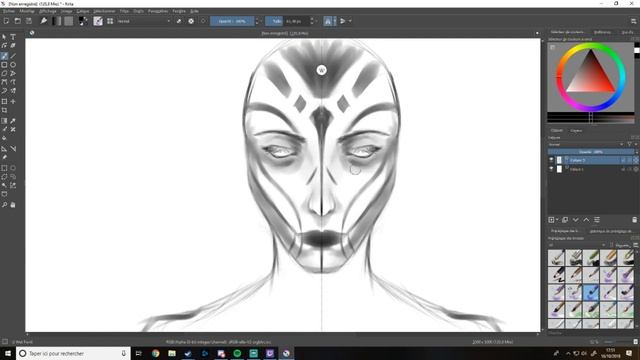The height and width of the screenshot is (360, 640).
Task: Click the layer Opacité slider
Action: (x=591, y=152)
